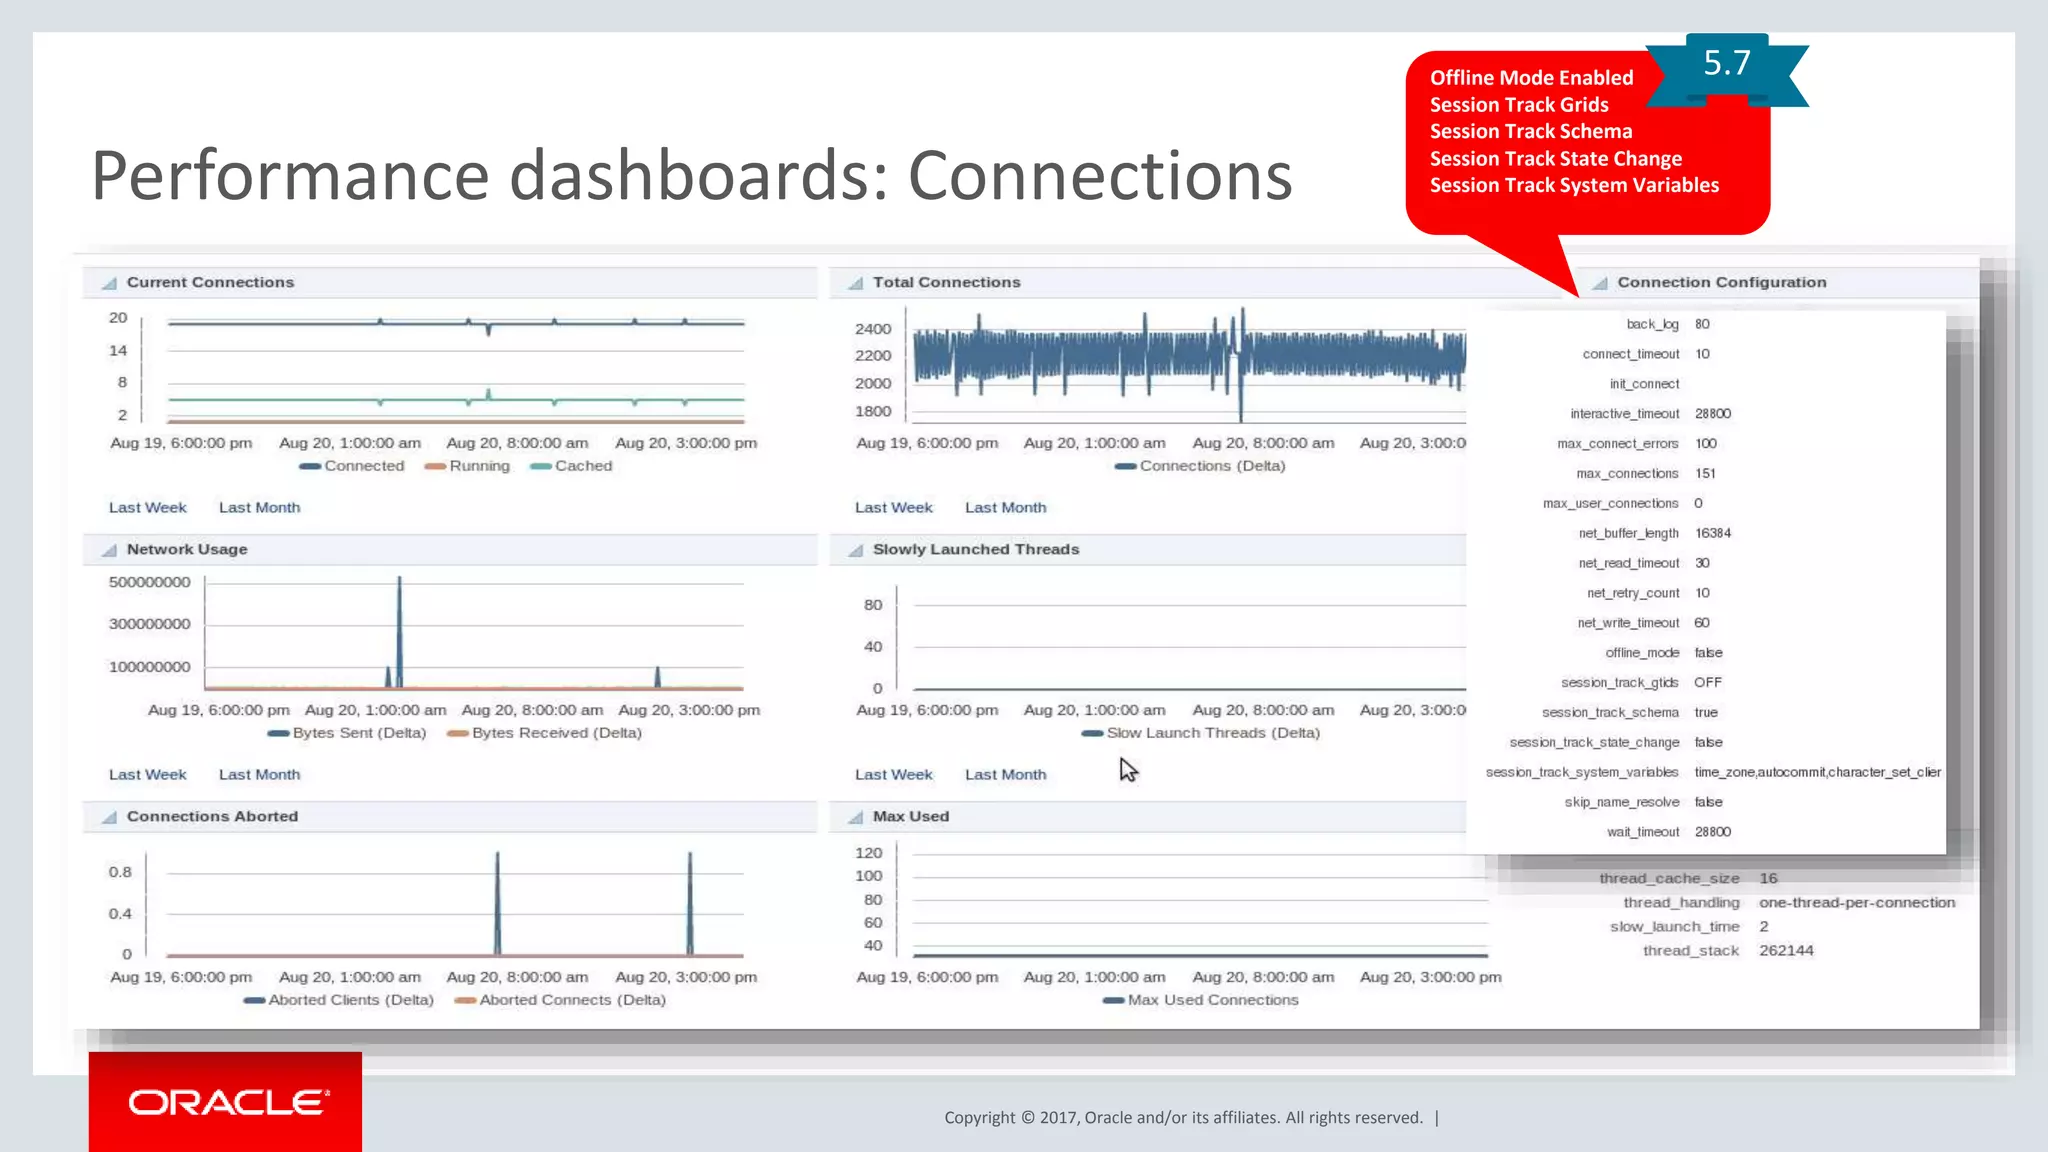Select the session_track_schema setting label
Image resolution: width=2048 pixels, height=1152 pixels.
pos(1610,713)
